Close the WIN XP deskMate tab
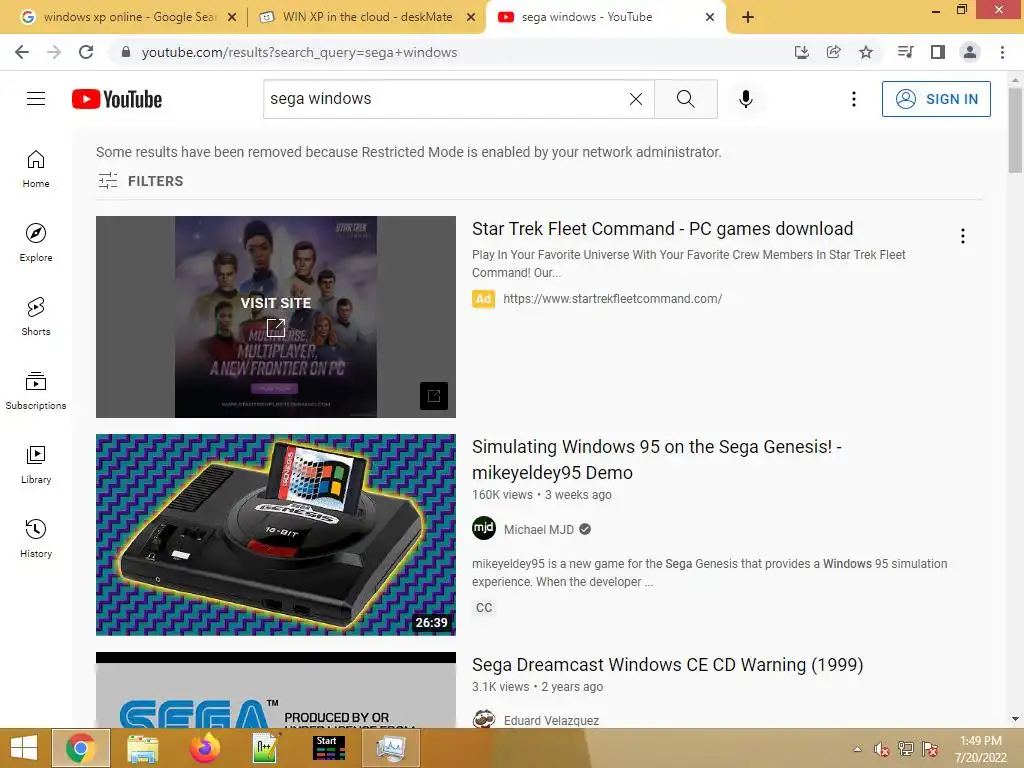This screenshot has height=768, width=1024. click(471, 18)
